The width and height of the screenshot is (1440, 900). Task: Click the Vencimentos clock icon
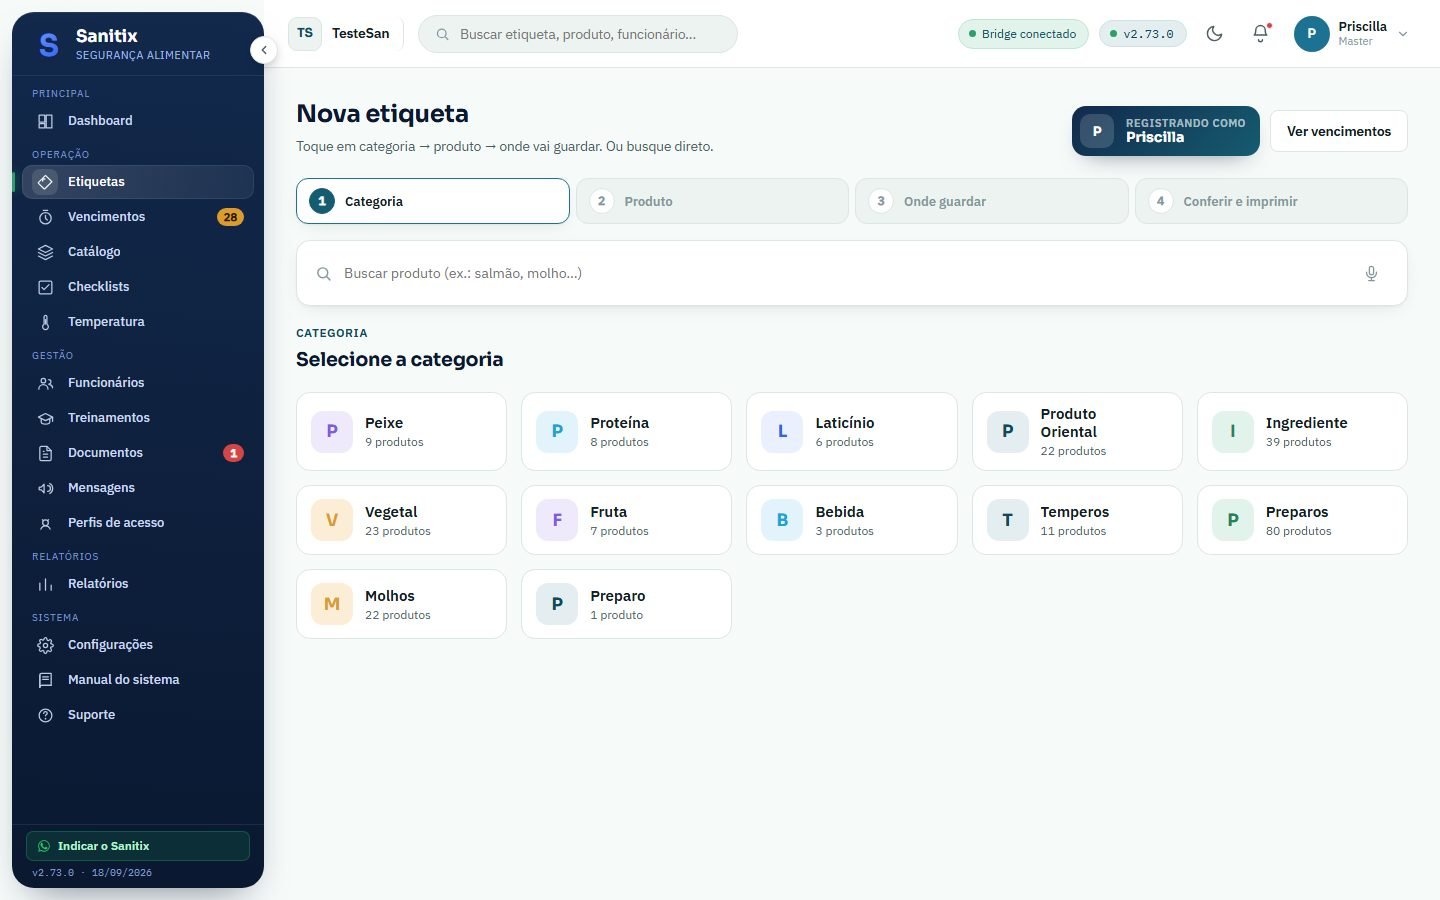tap(45, 217)
